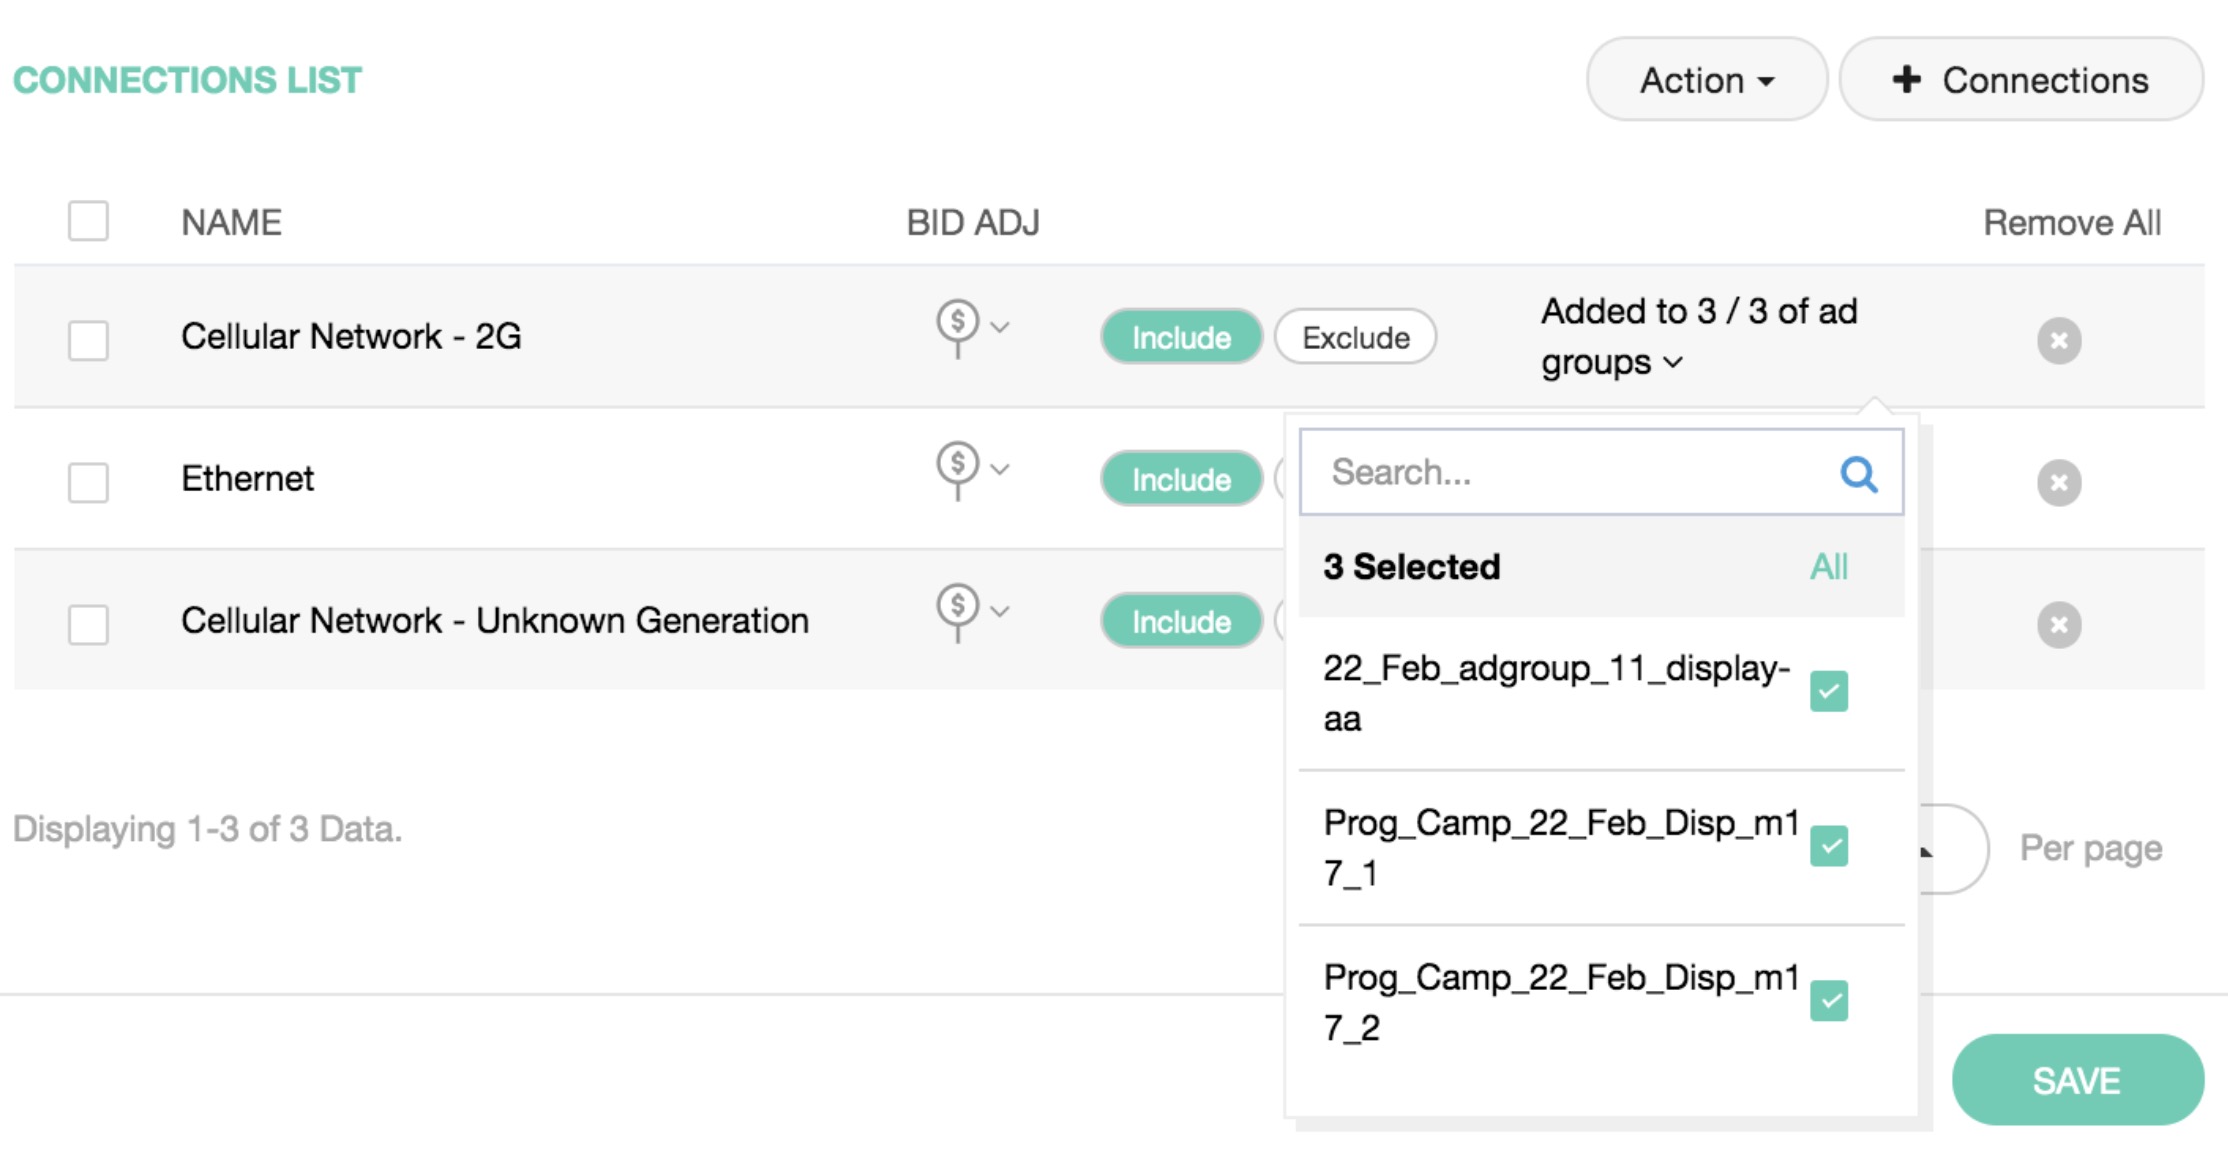This screenshot has width=2228, height=1154.
Task: Select Include for Ethernet row
Action: pyautogui.click(x=1181, y=480)
